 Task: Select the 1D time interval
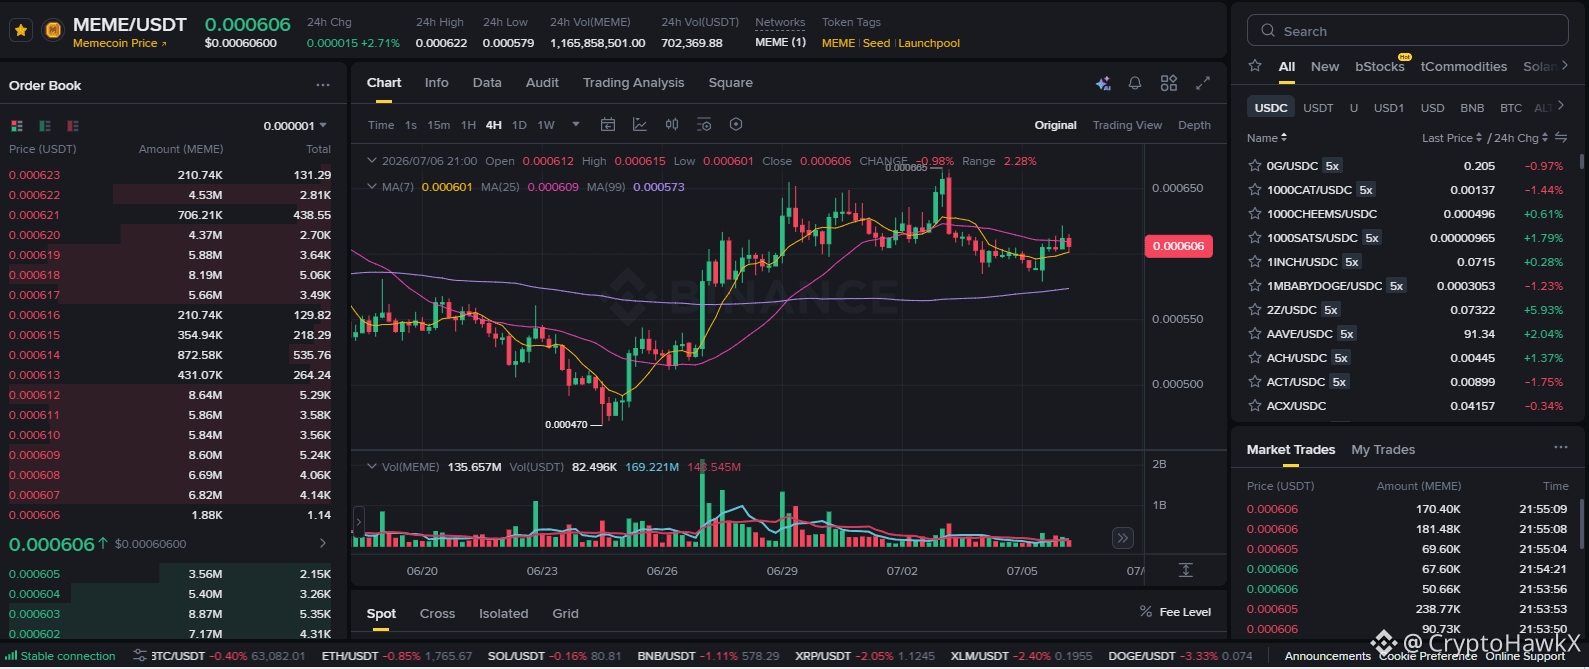click(519, 126)
